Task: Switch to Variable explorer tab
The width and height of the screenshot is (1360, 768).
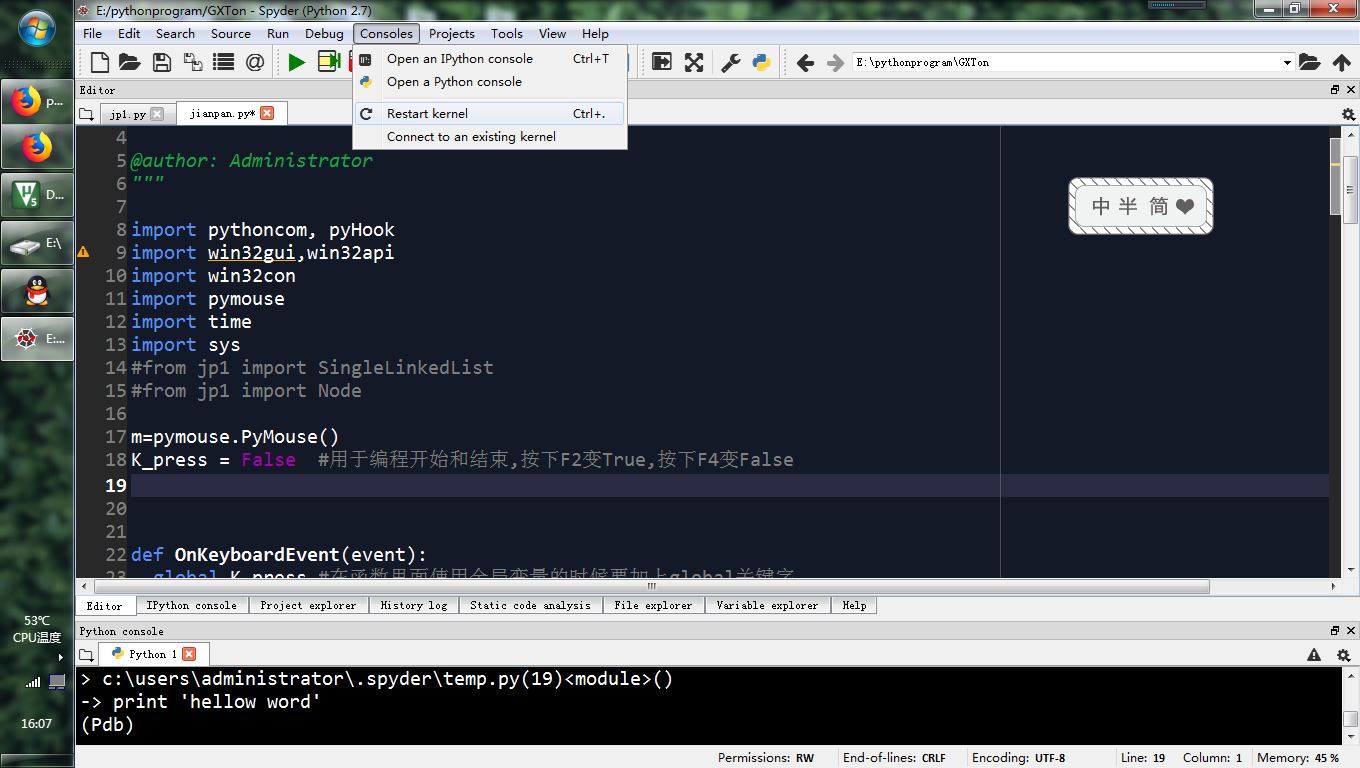Action: coord(767,605)
